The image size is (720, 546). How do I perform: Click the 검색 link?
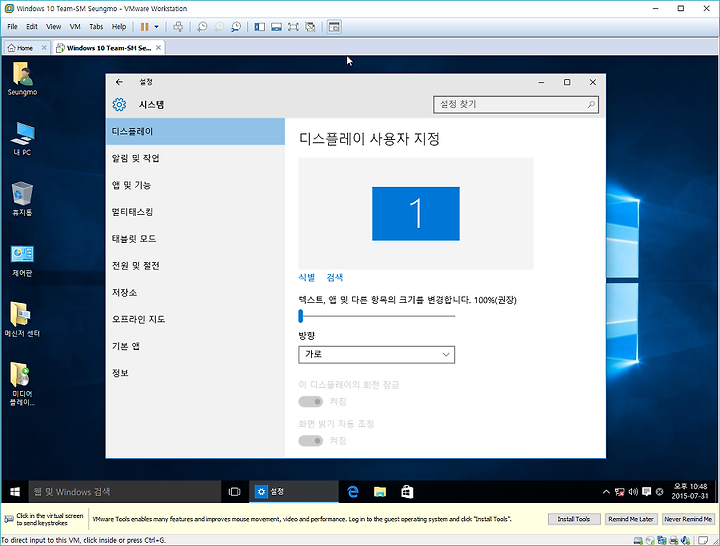335,277
